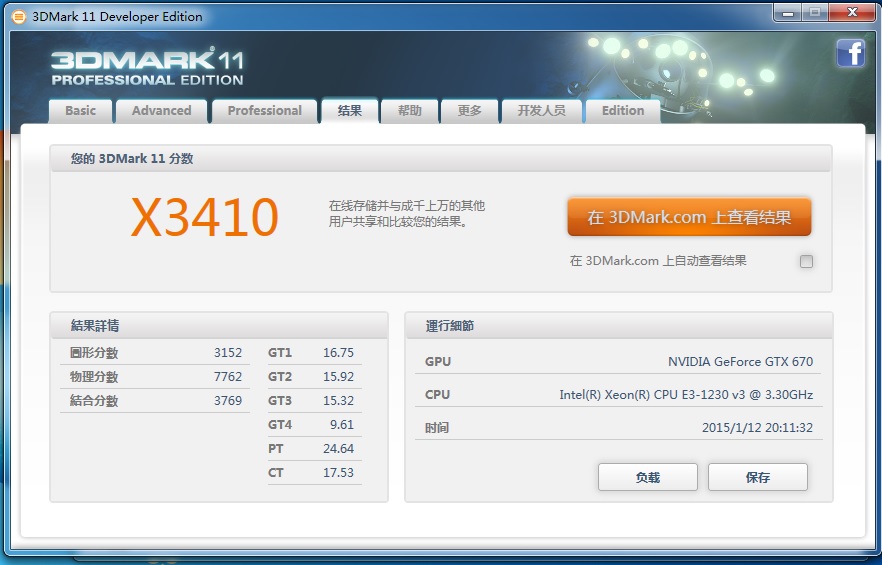Click the GT1 label
Image resolution: width=882 pixels, height=565 pixels.
280,353
